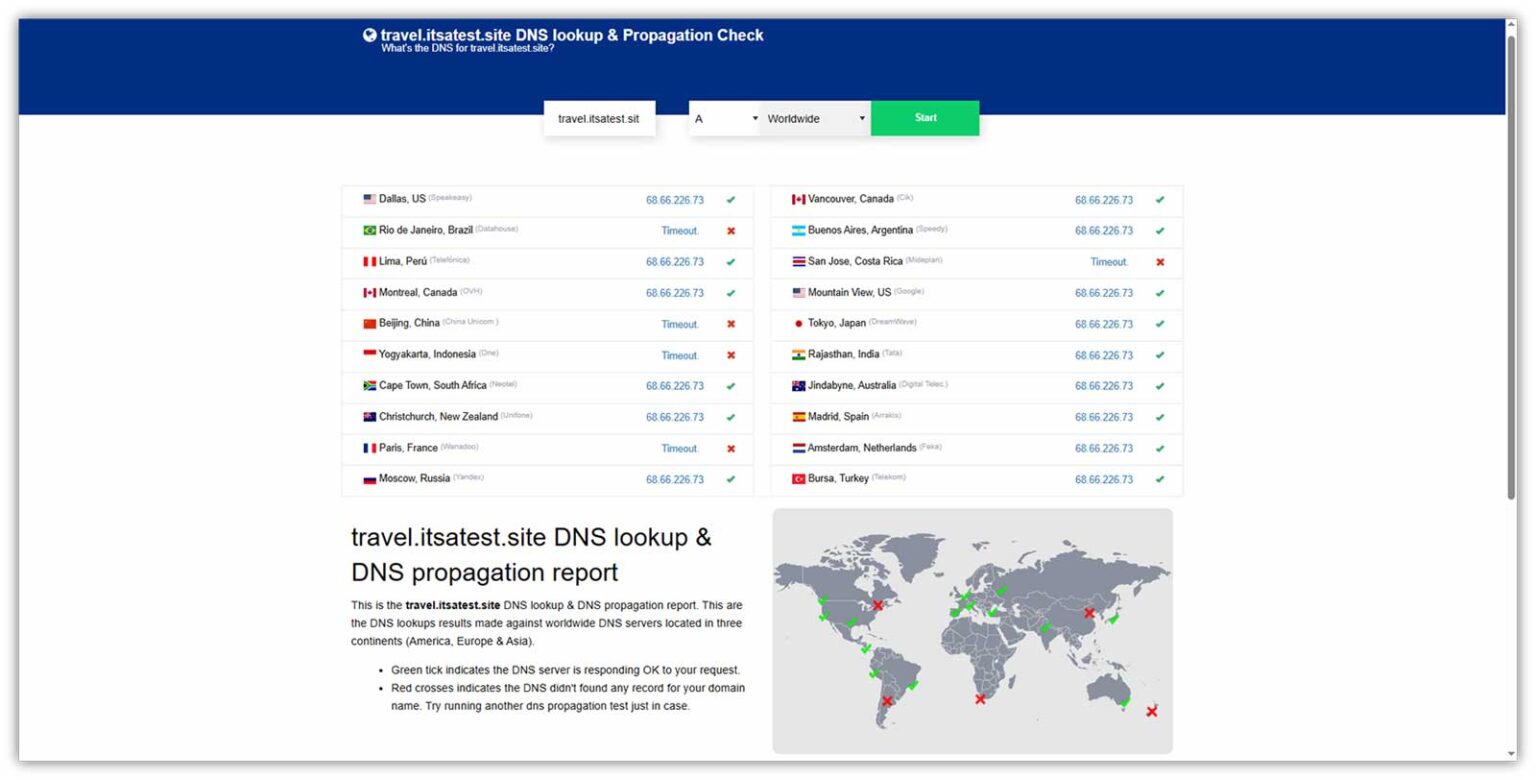Click the globe icon in page header
The height and width of the screenshot is (780, 1536).
(370, 35)
